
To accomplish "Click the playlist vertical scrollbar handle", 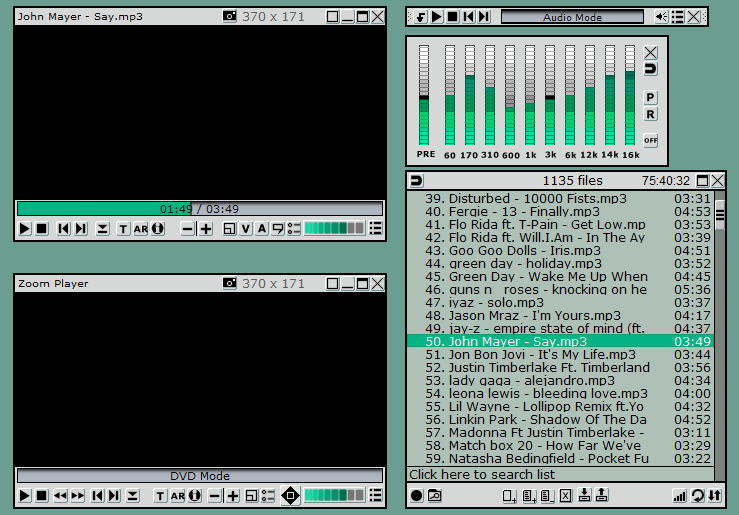I will (x=720, y=215).
